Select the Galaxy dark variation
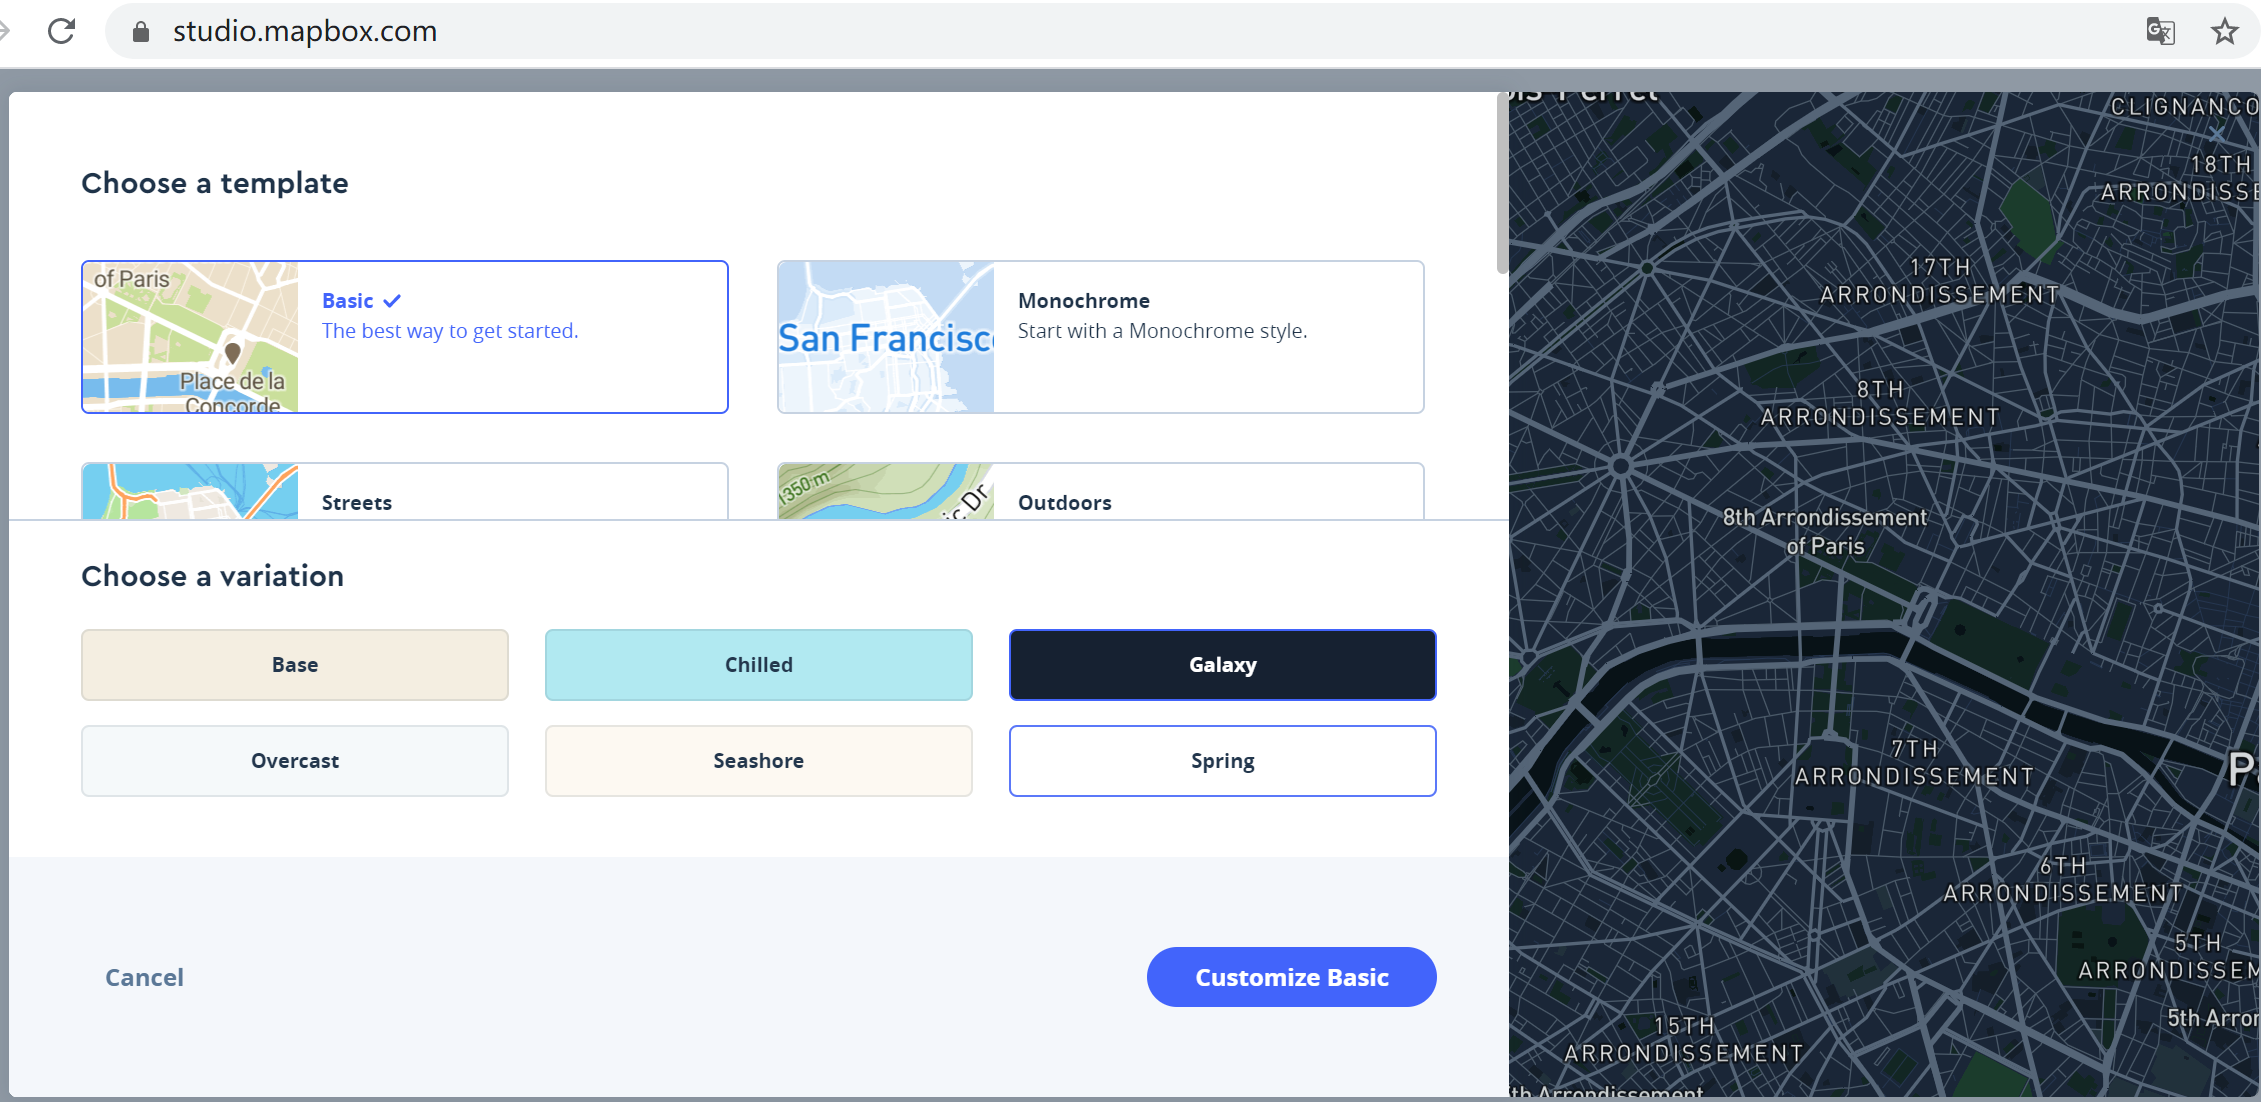 coord(1222,665)
